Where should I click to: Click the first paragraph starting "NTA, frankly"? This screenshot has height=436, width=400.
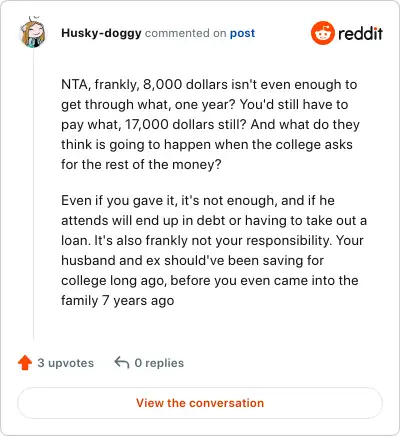click(x=210, y=124)
